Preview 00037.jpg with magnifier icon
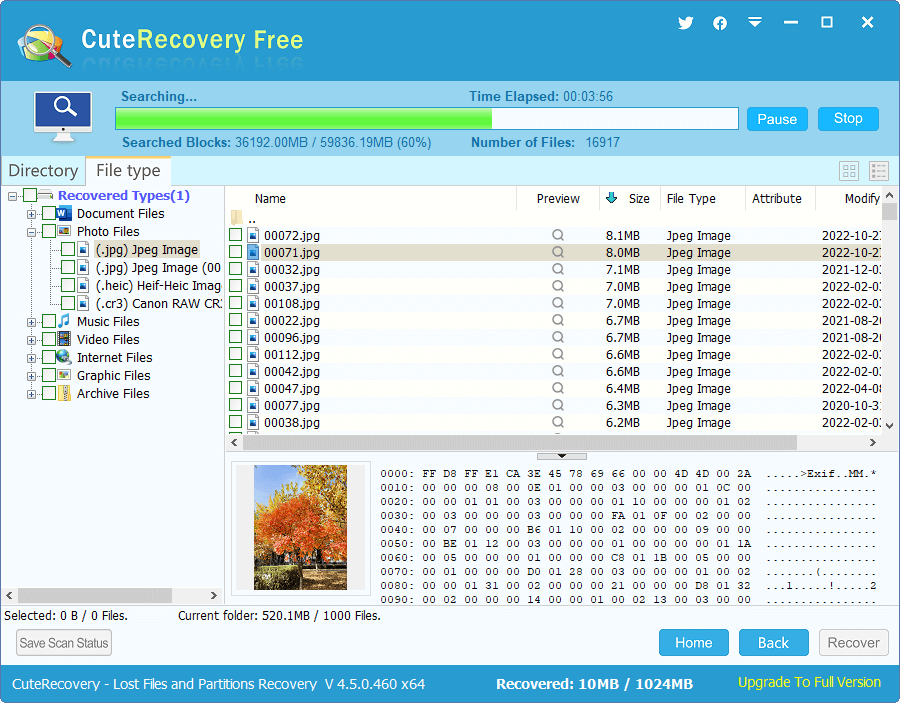This screenshot has width=900, height=703. click(557, 286)
